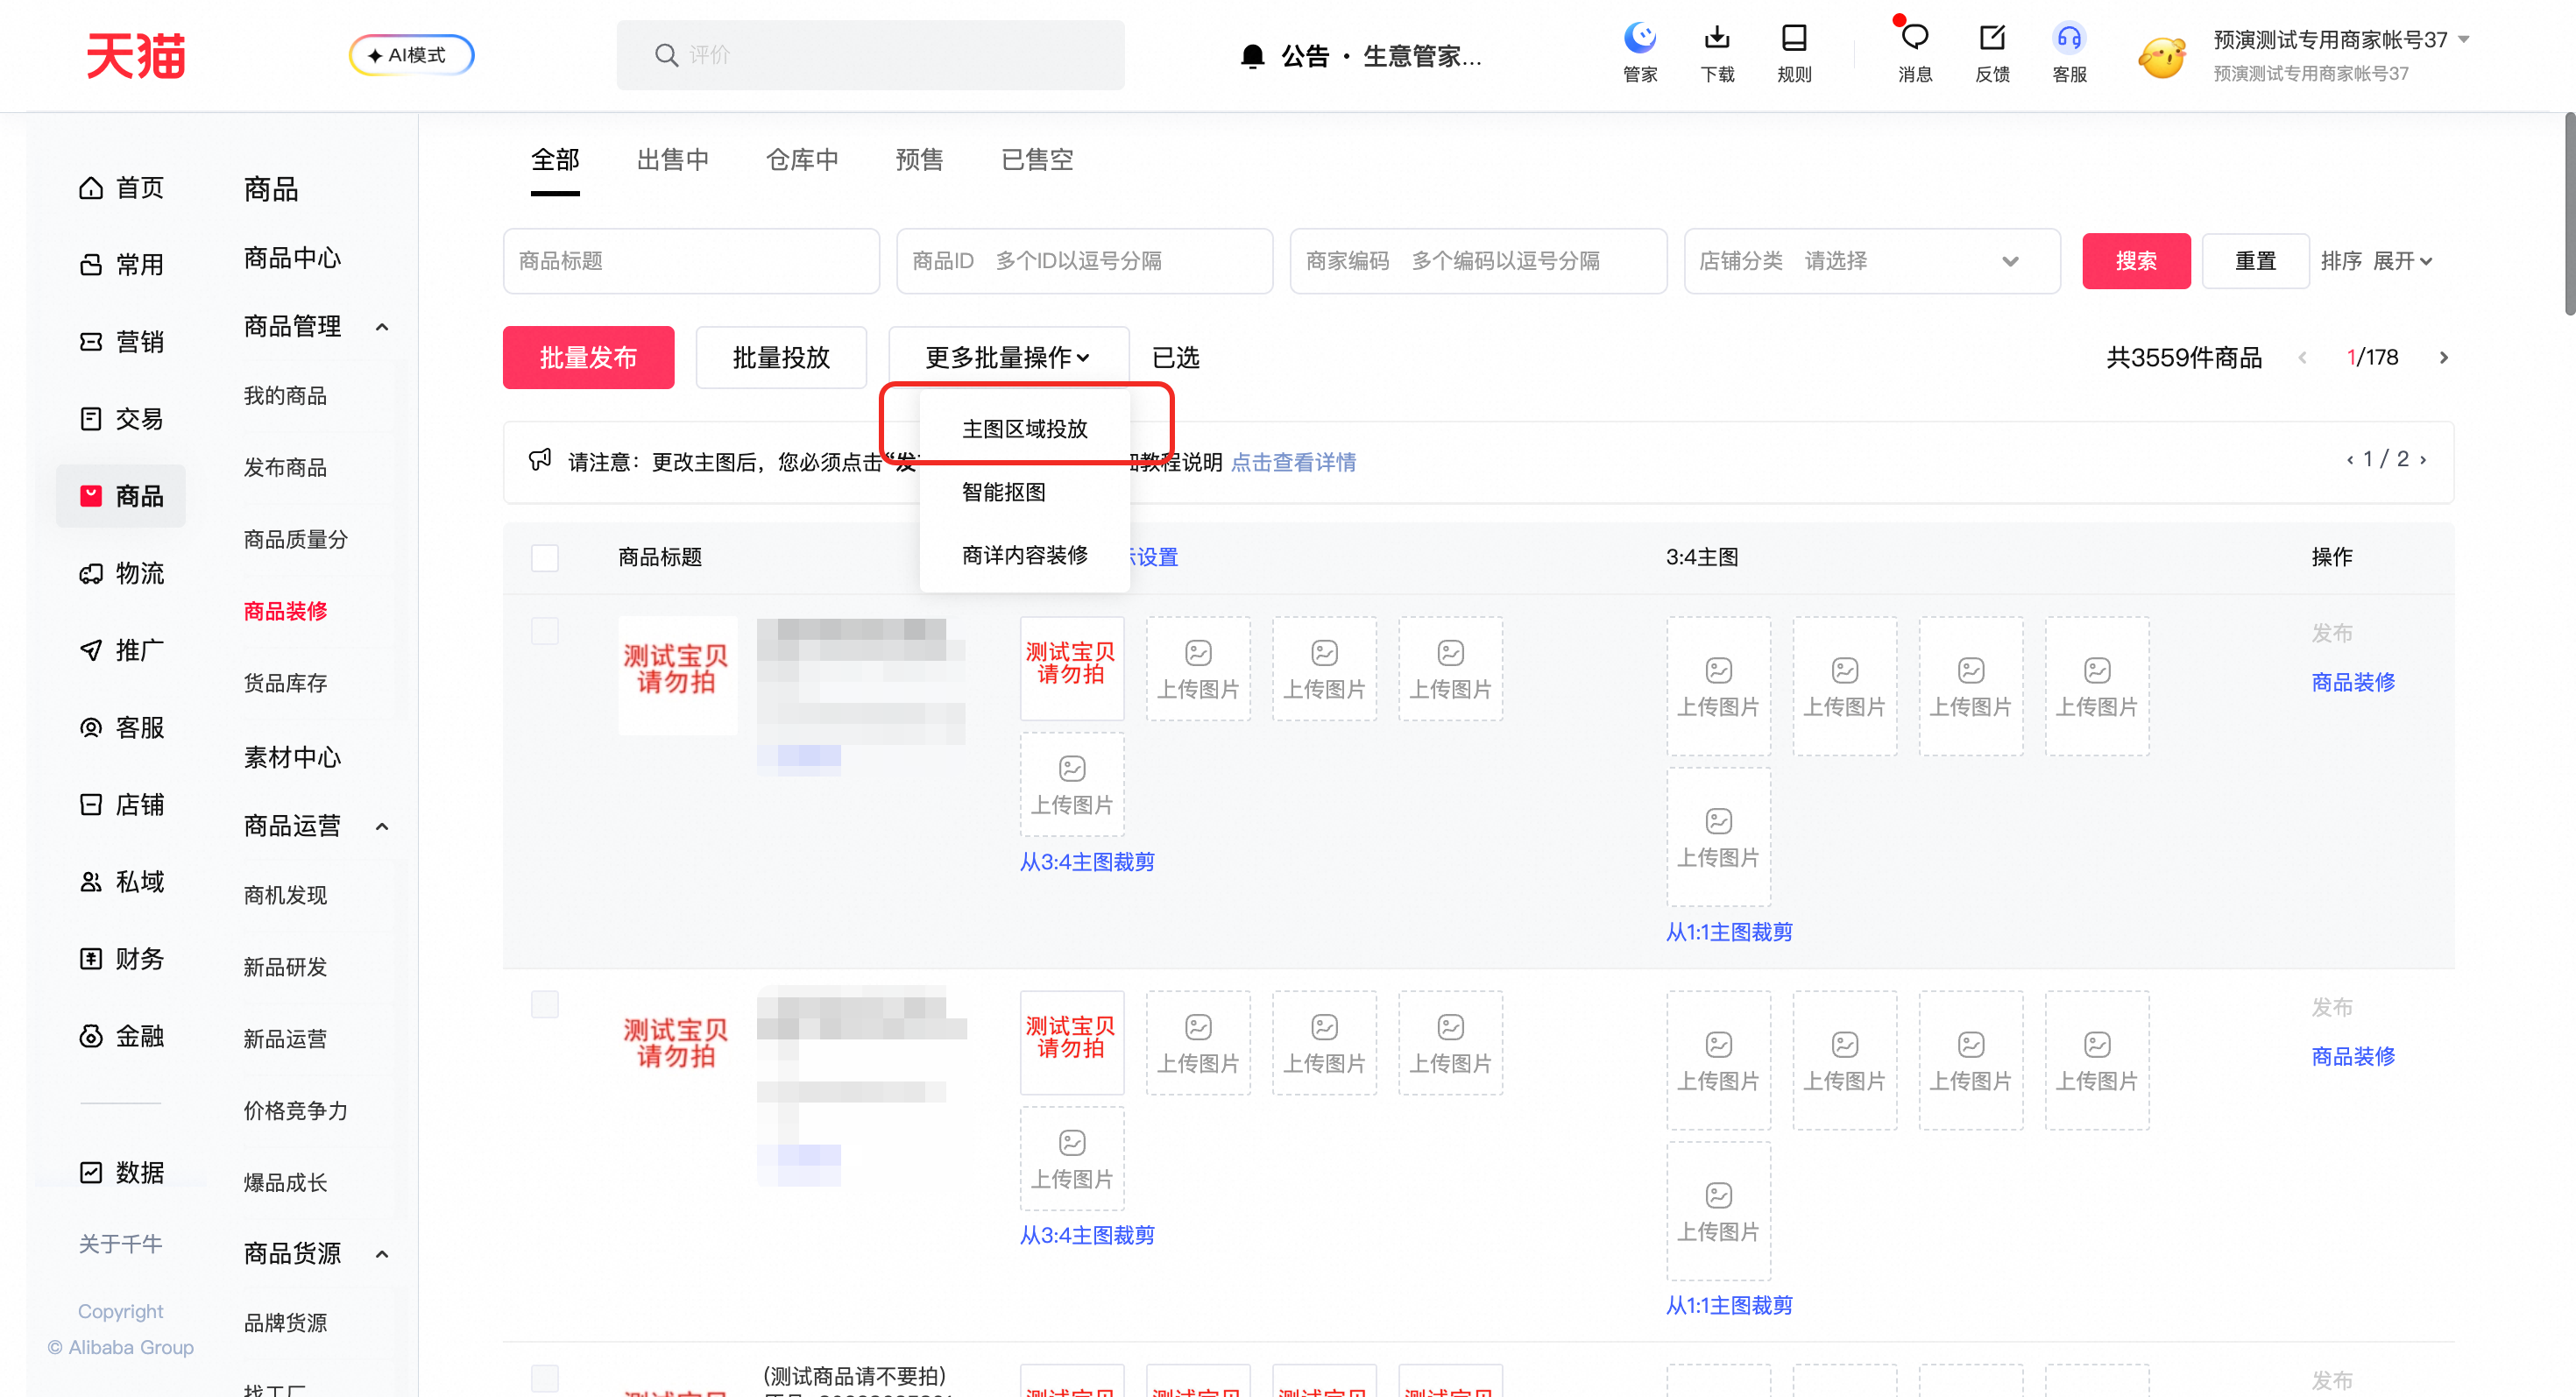Viewport: 2576px width, 1397px height.
Task: Click first row 从3:4主图裁剪 link
Action: tap(1087, 862)
